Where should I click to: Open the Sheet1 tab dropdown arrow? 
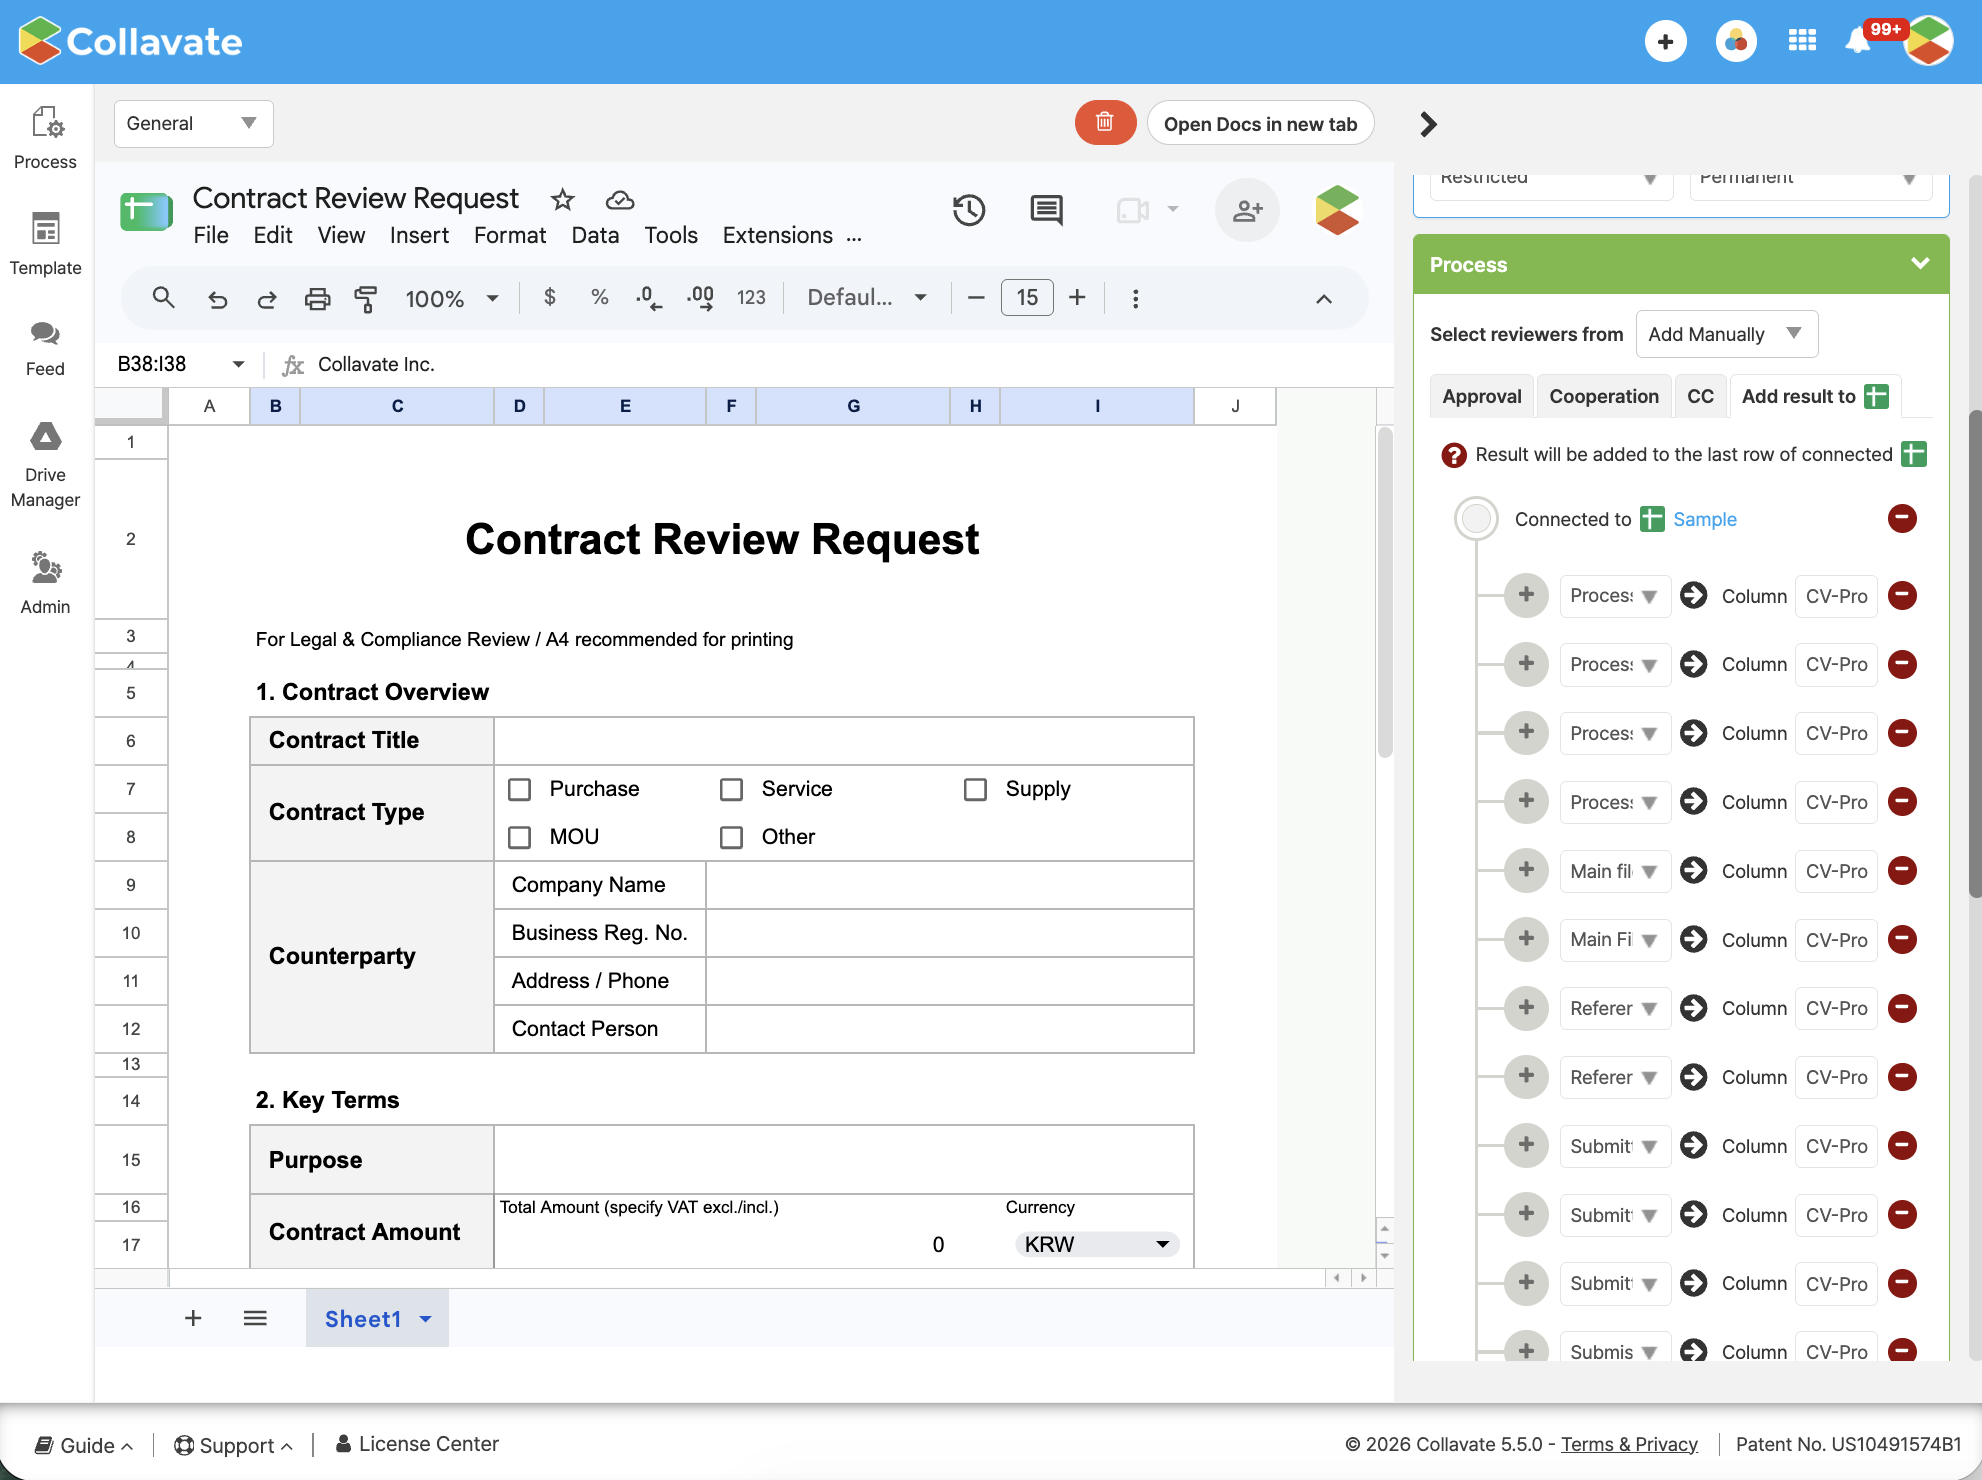(426, 1319)
